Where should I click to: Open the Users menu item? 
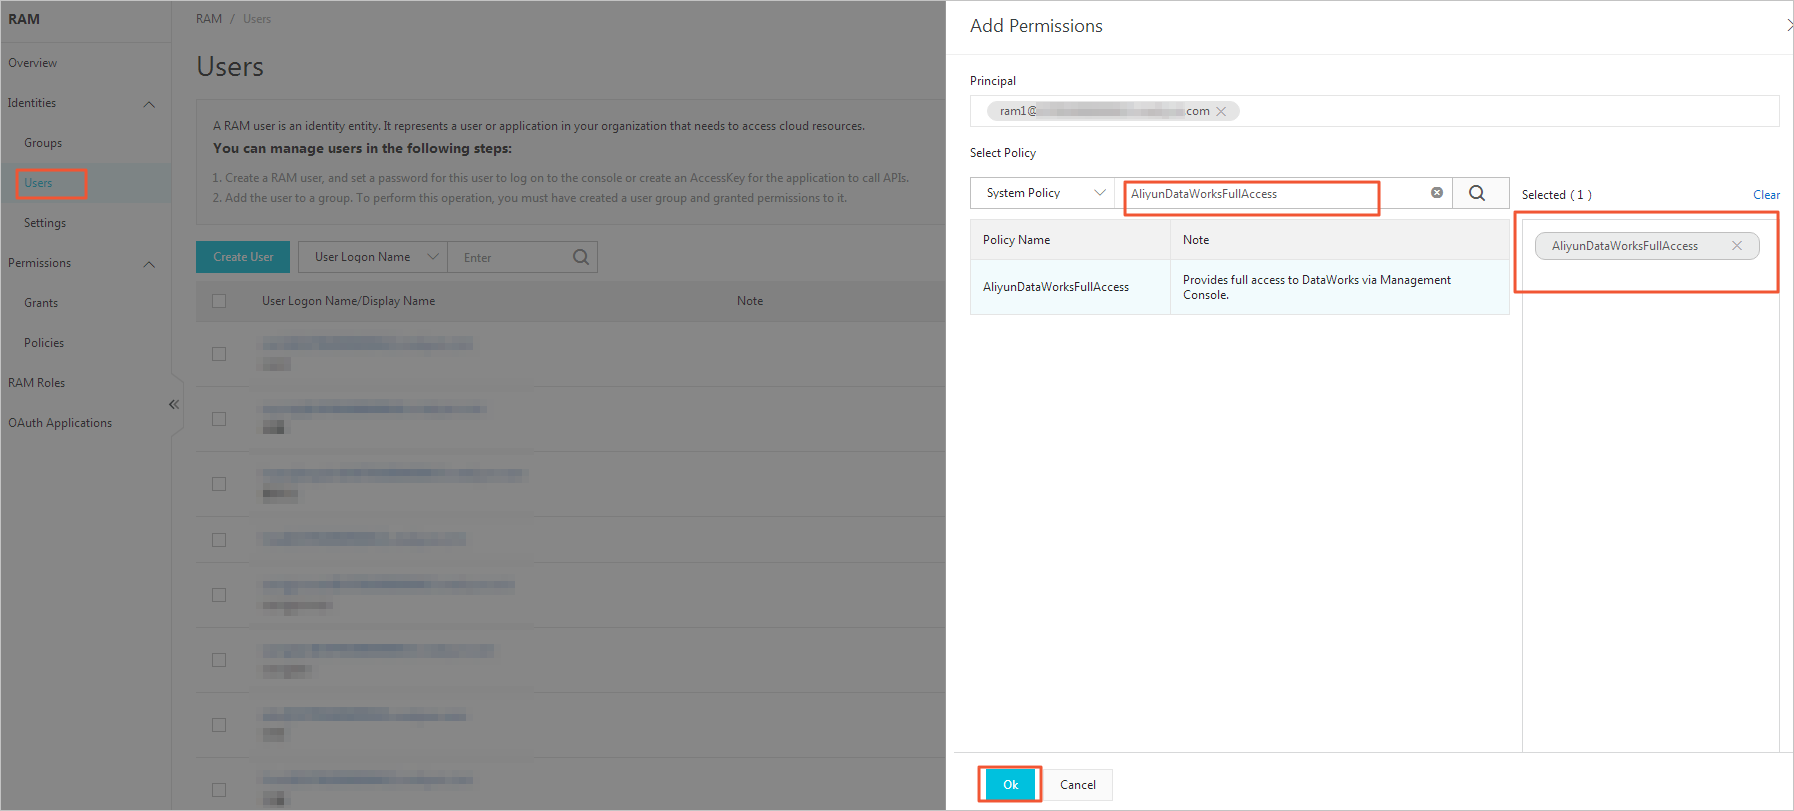point(38,183)
